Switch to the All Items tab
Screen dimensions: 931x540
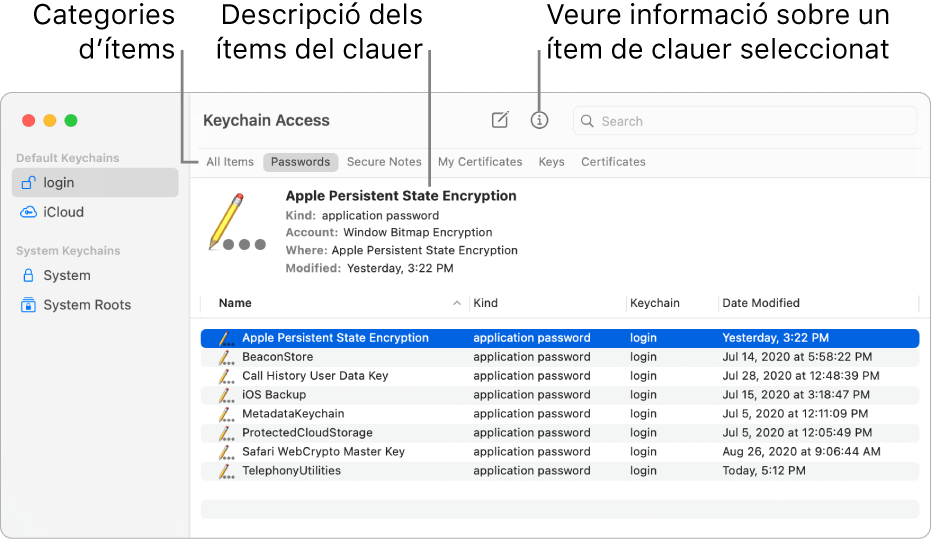[x=230, y=162]
